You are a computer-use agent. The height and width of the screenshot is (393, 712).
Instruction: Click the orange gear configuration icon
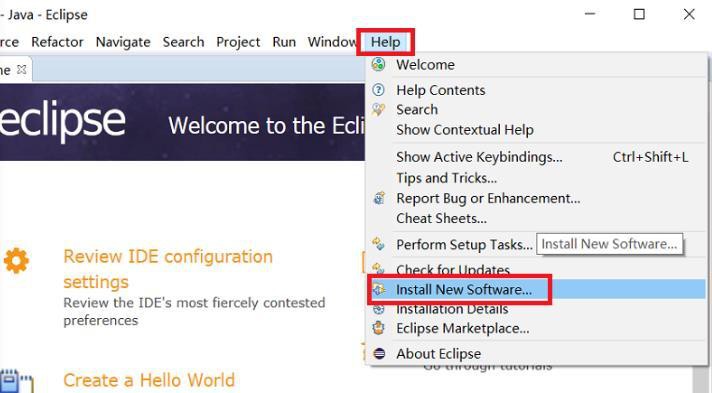click(16, 260)
